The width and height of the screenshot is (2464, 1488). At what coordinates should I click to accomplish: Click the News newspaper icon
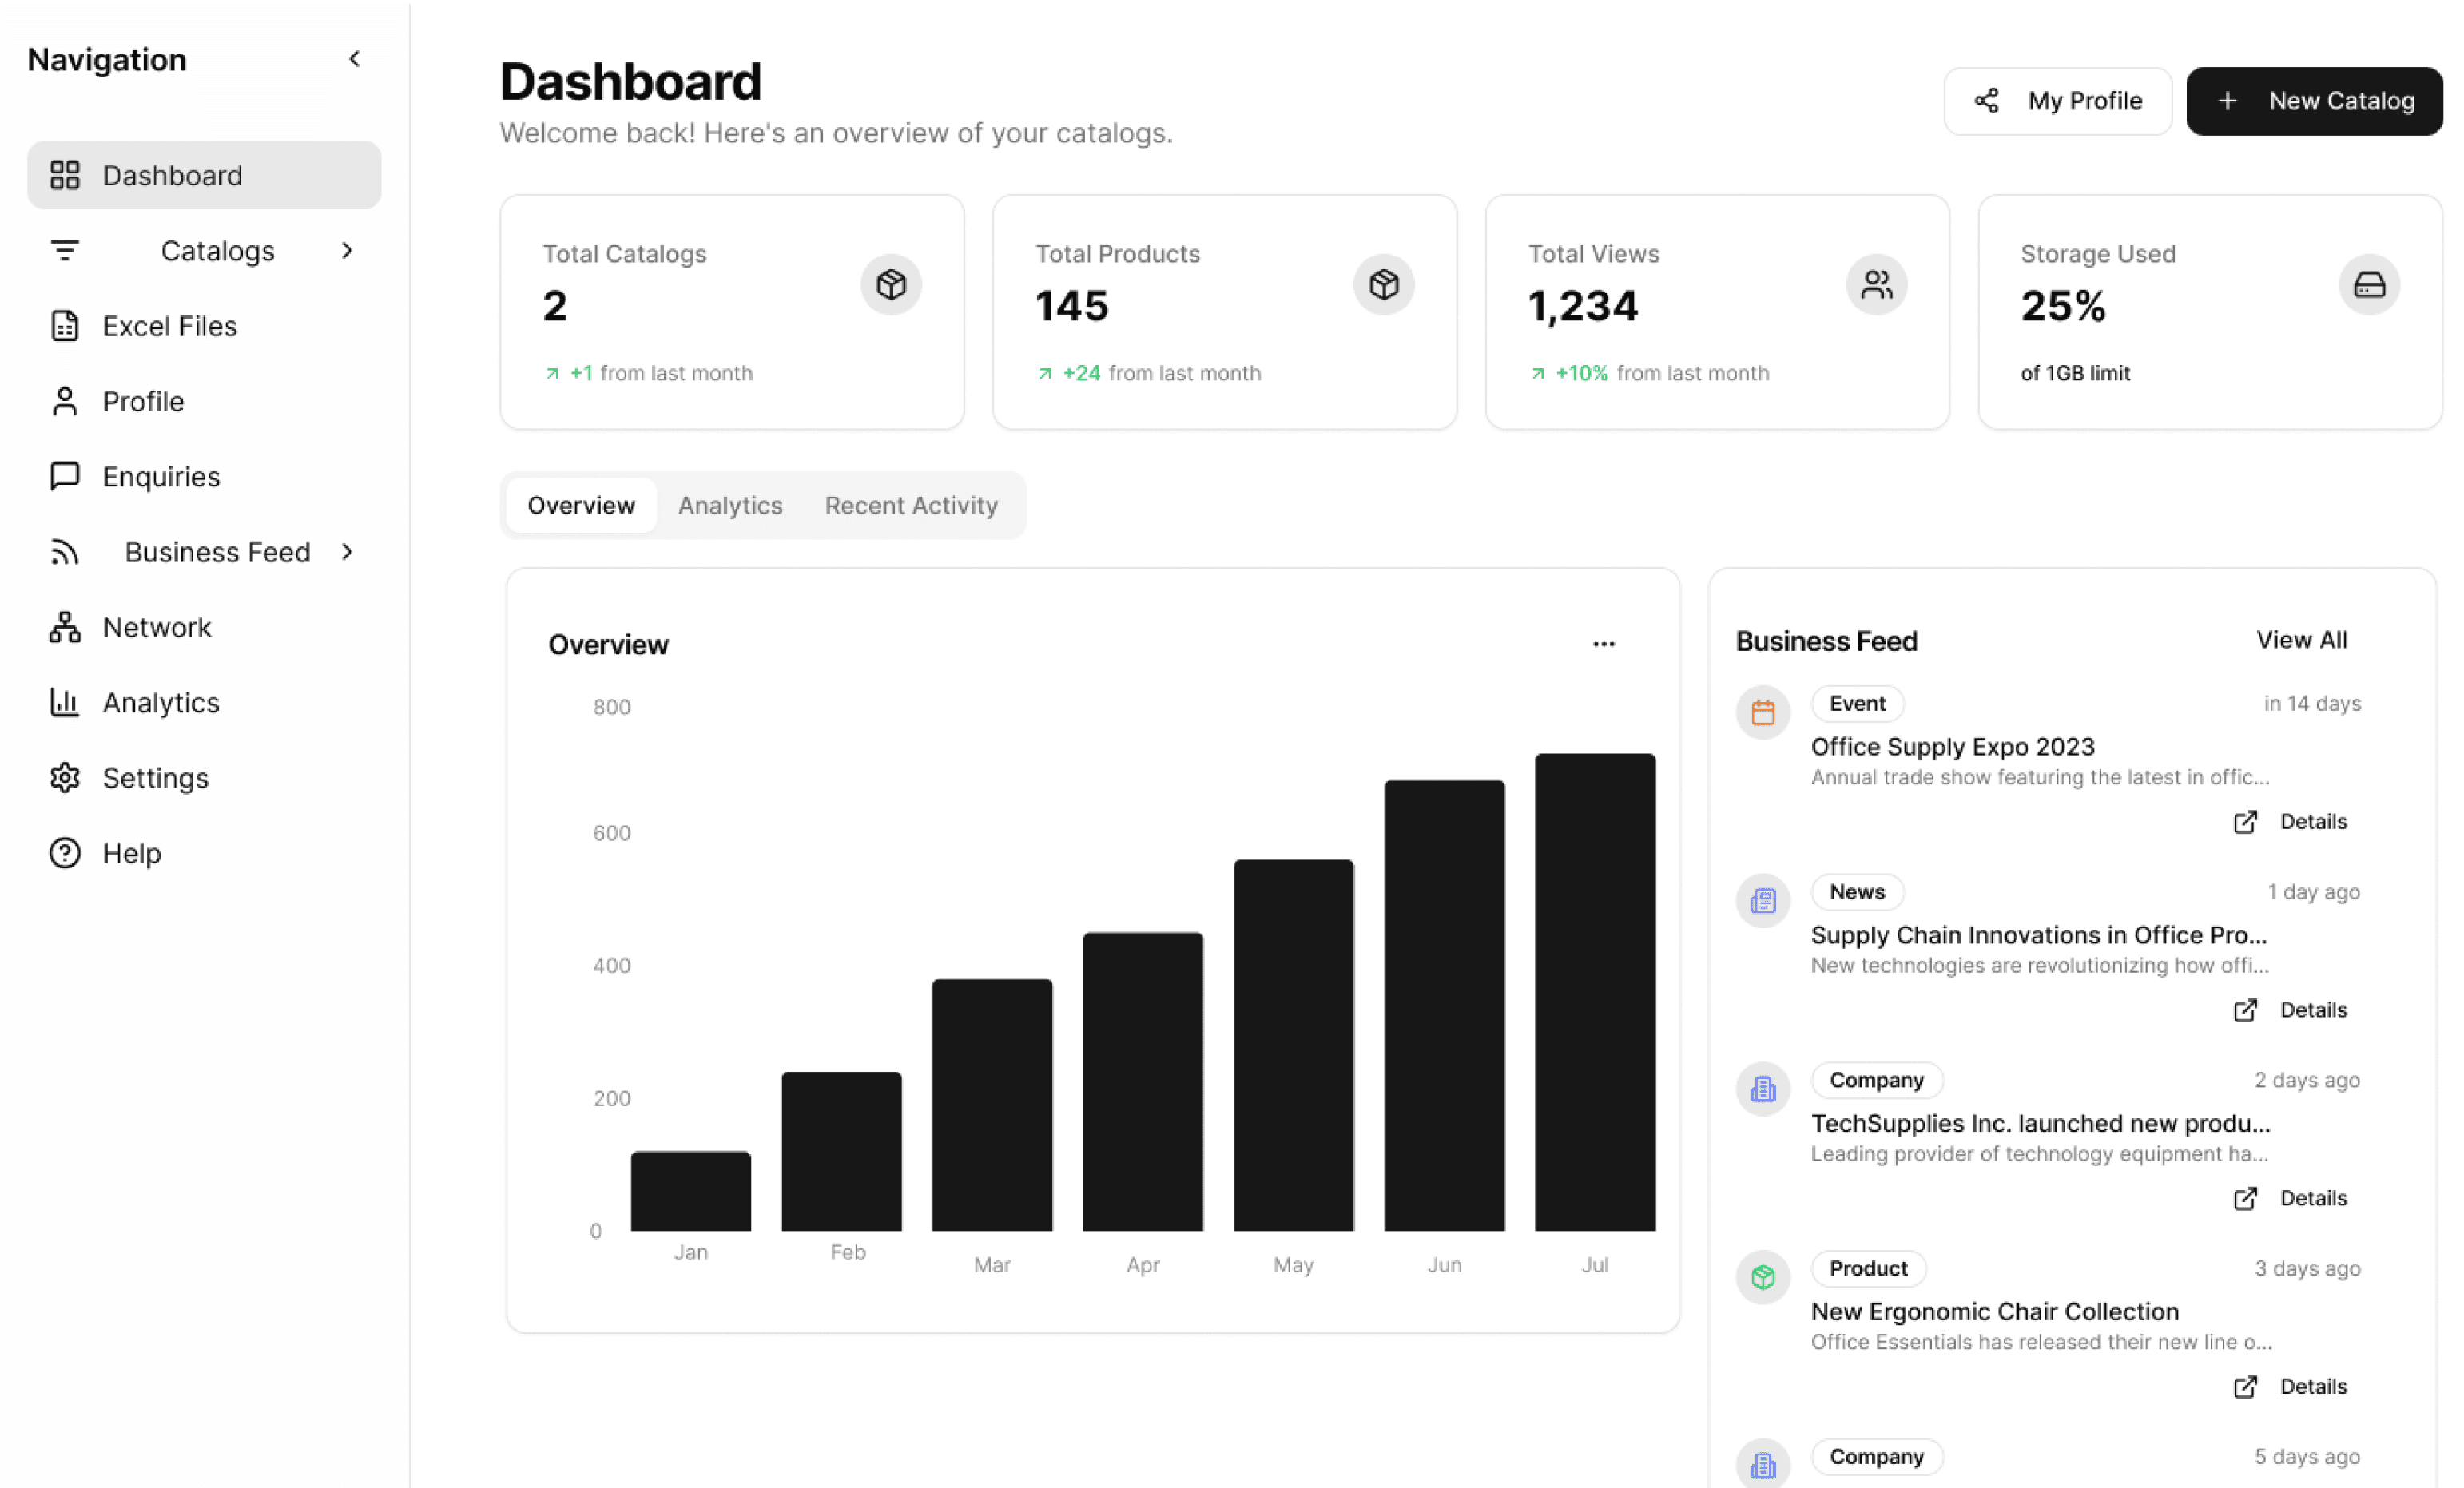pyautogui.click(x=1763, y=900)
